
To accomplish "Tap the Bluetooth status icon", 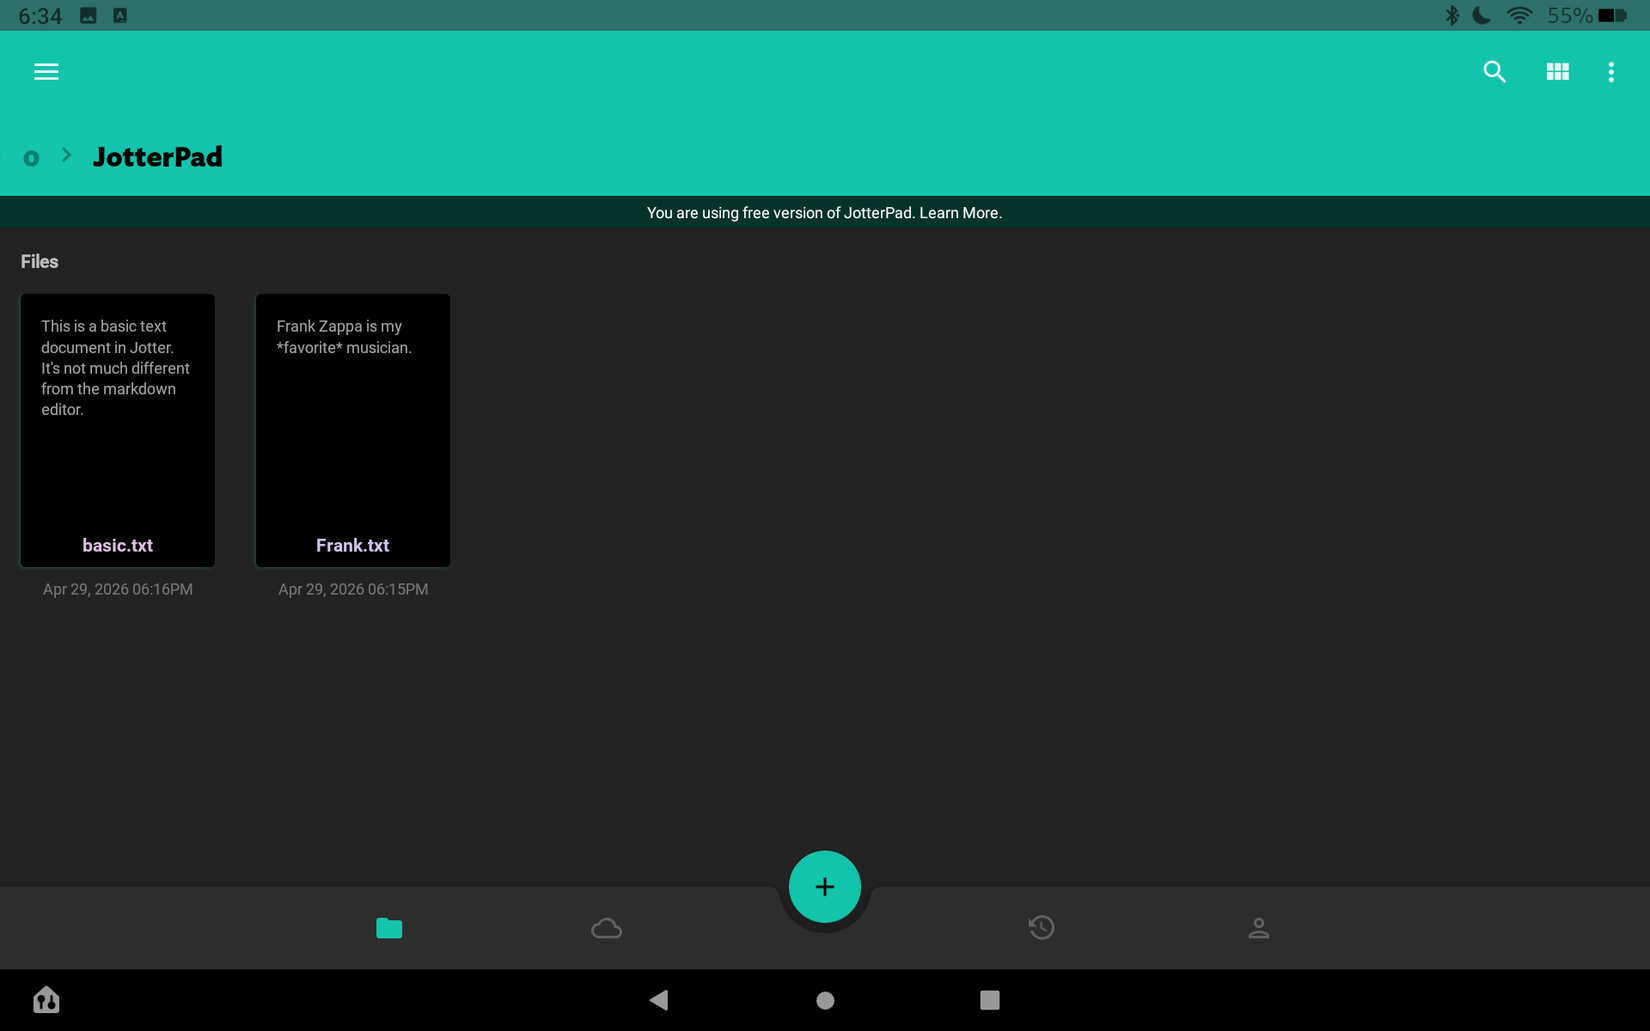I will point(1452,15).
